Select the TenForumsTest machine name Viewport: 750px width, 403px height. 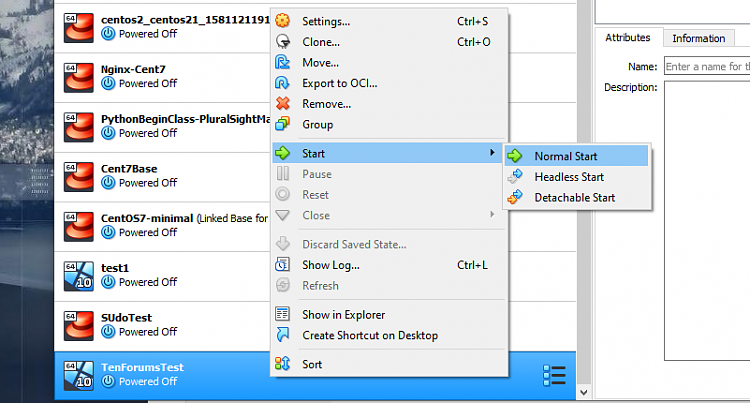[142, 367]
